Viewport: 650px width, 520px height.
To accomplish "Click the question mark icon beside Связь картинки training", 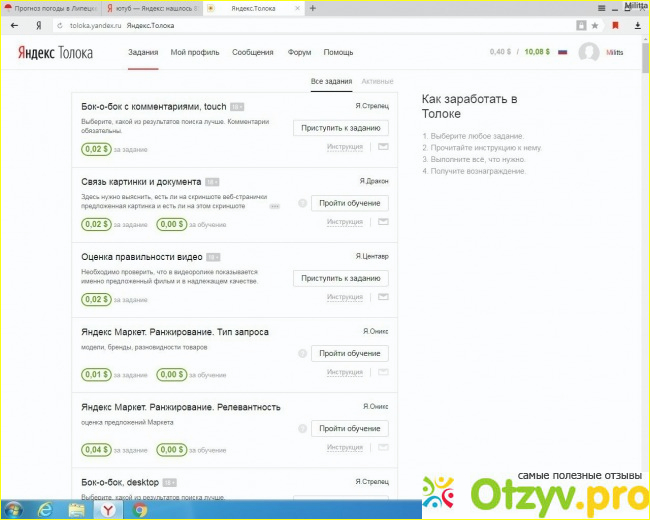I will pos(302,203).
